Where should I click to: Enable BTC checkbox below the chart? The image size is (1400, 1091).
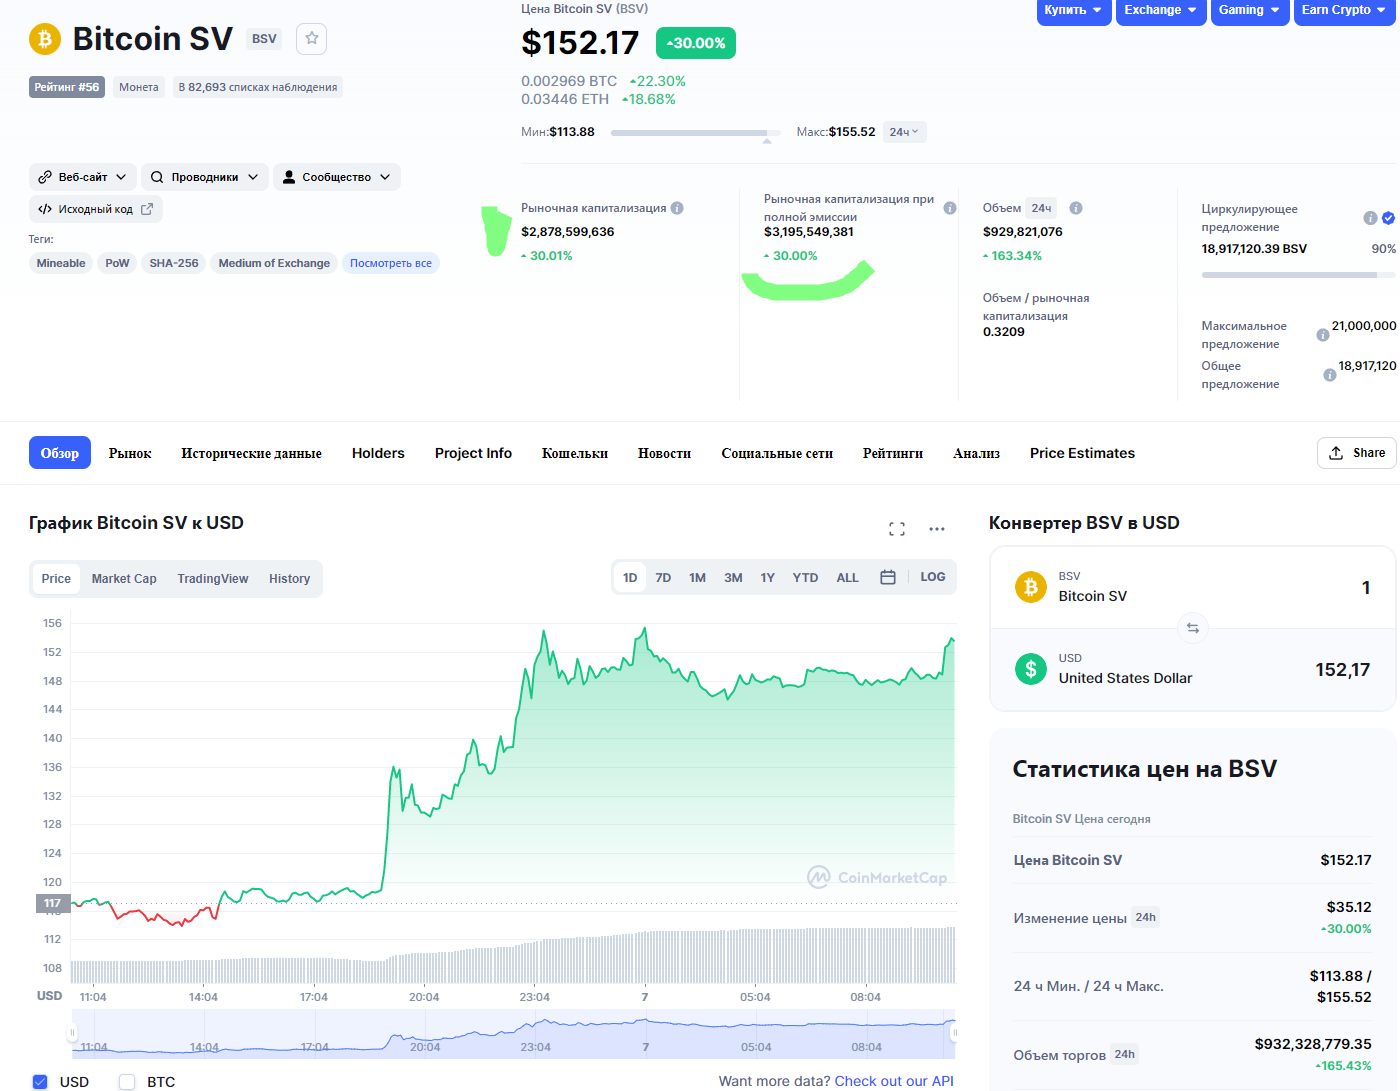(x=127, y=1082)
